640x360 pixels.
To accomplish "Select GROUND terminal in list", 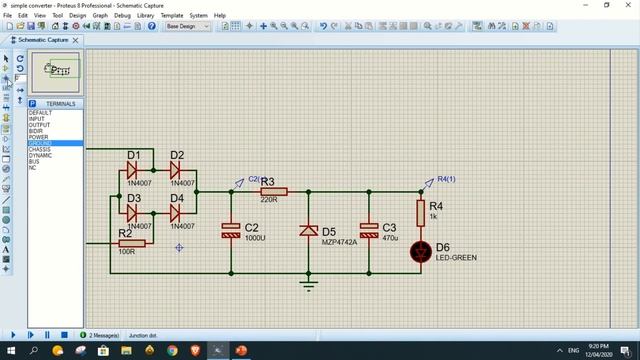I will (55, 143).
